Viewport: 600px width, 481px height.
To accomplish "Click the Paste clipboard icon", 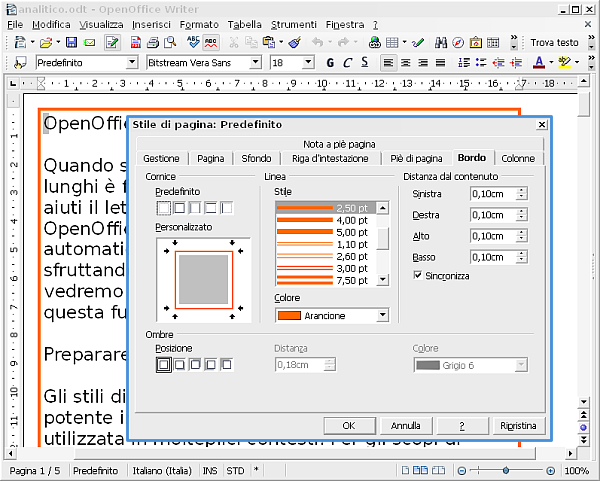I will coord(269,42).
